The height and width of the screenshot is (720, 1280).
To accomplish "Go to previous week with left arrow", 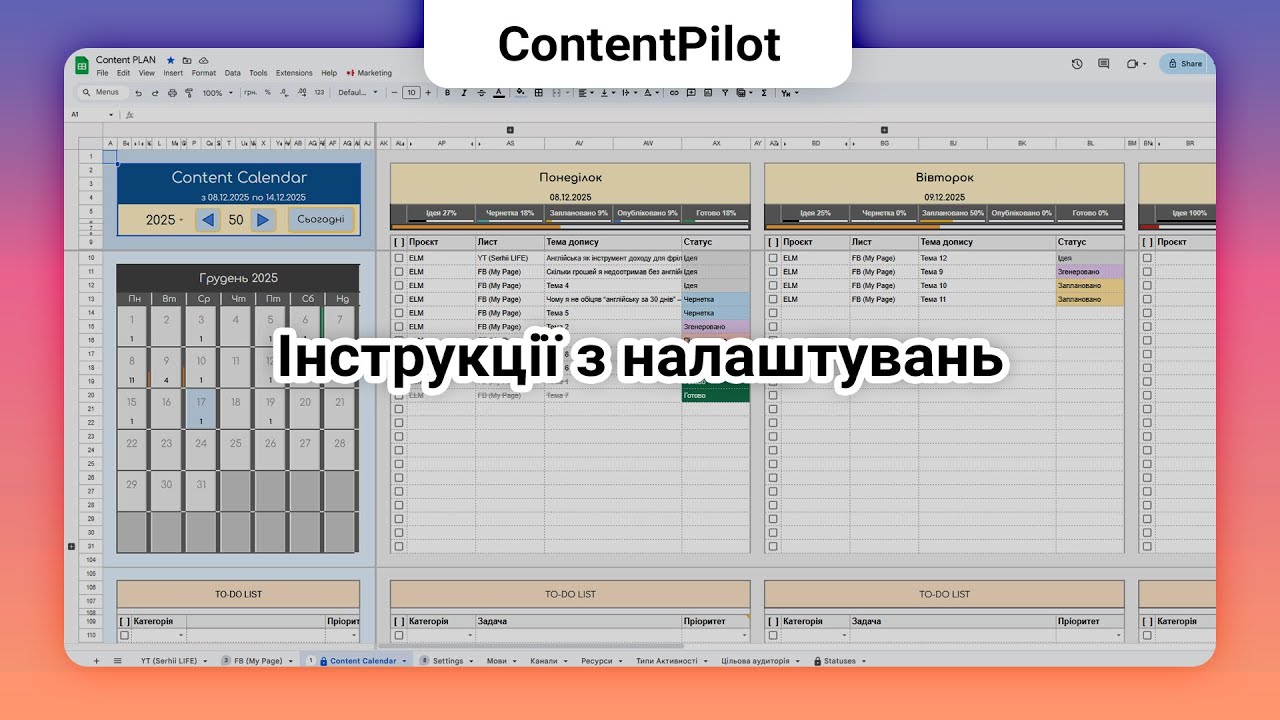I will coord(208,220).
